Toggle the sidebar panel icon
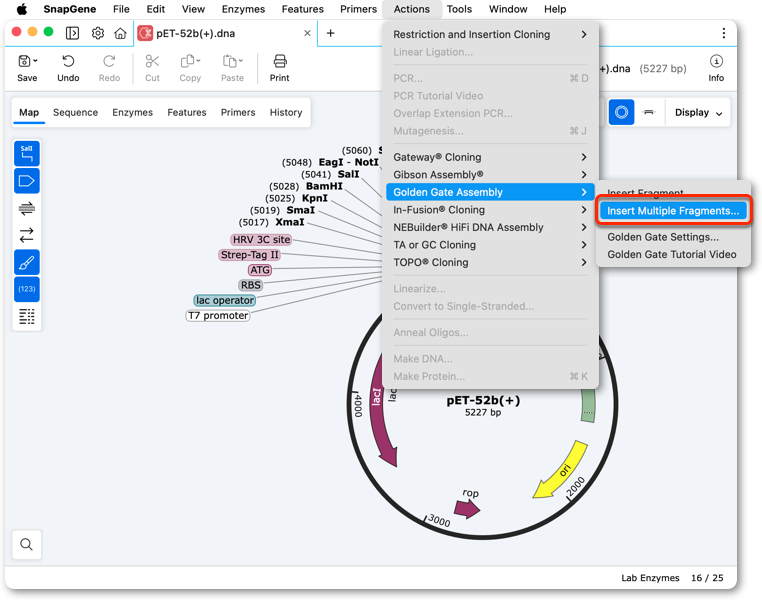Image resolution: width=762 pixels, height=600 pixels. pyautogui.click(x=72, y=33)
